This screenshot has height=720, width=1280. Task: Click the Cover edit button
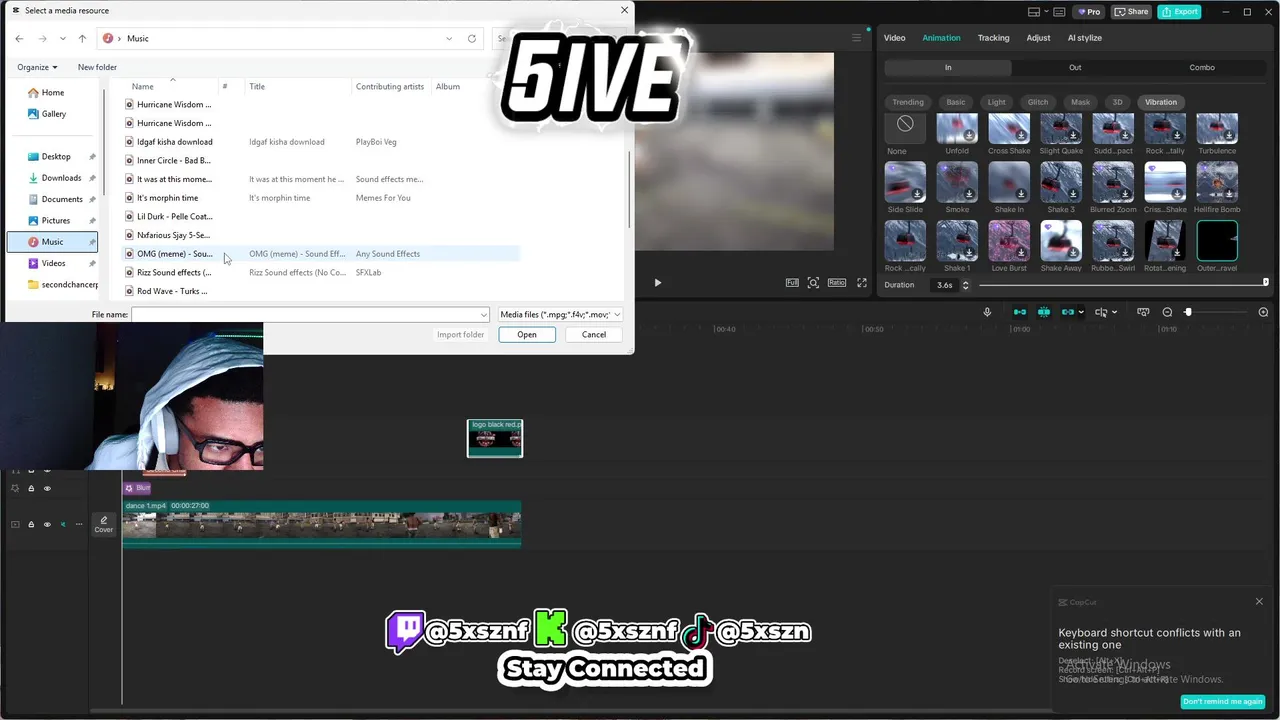pos(104,524)
